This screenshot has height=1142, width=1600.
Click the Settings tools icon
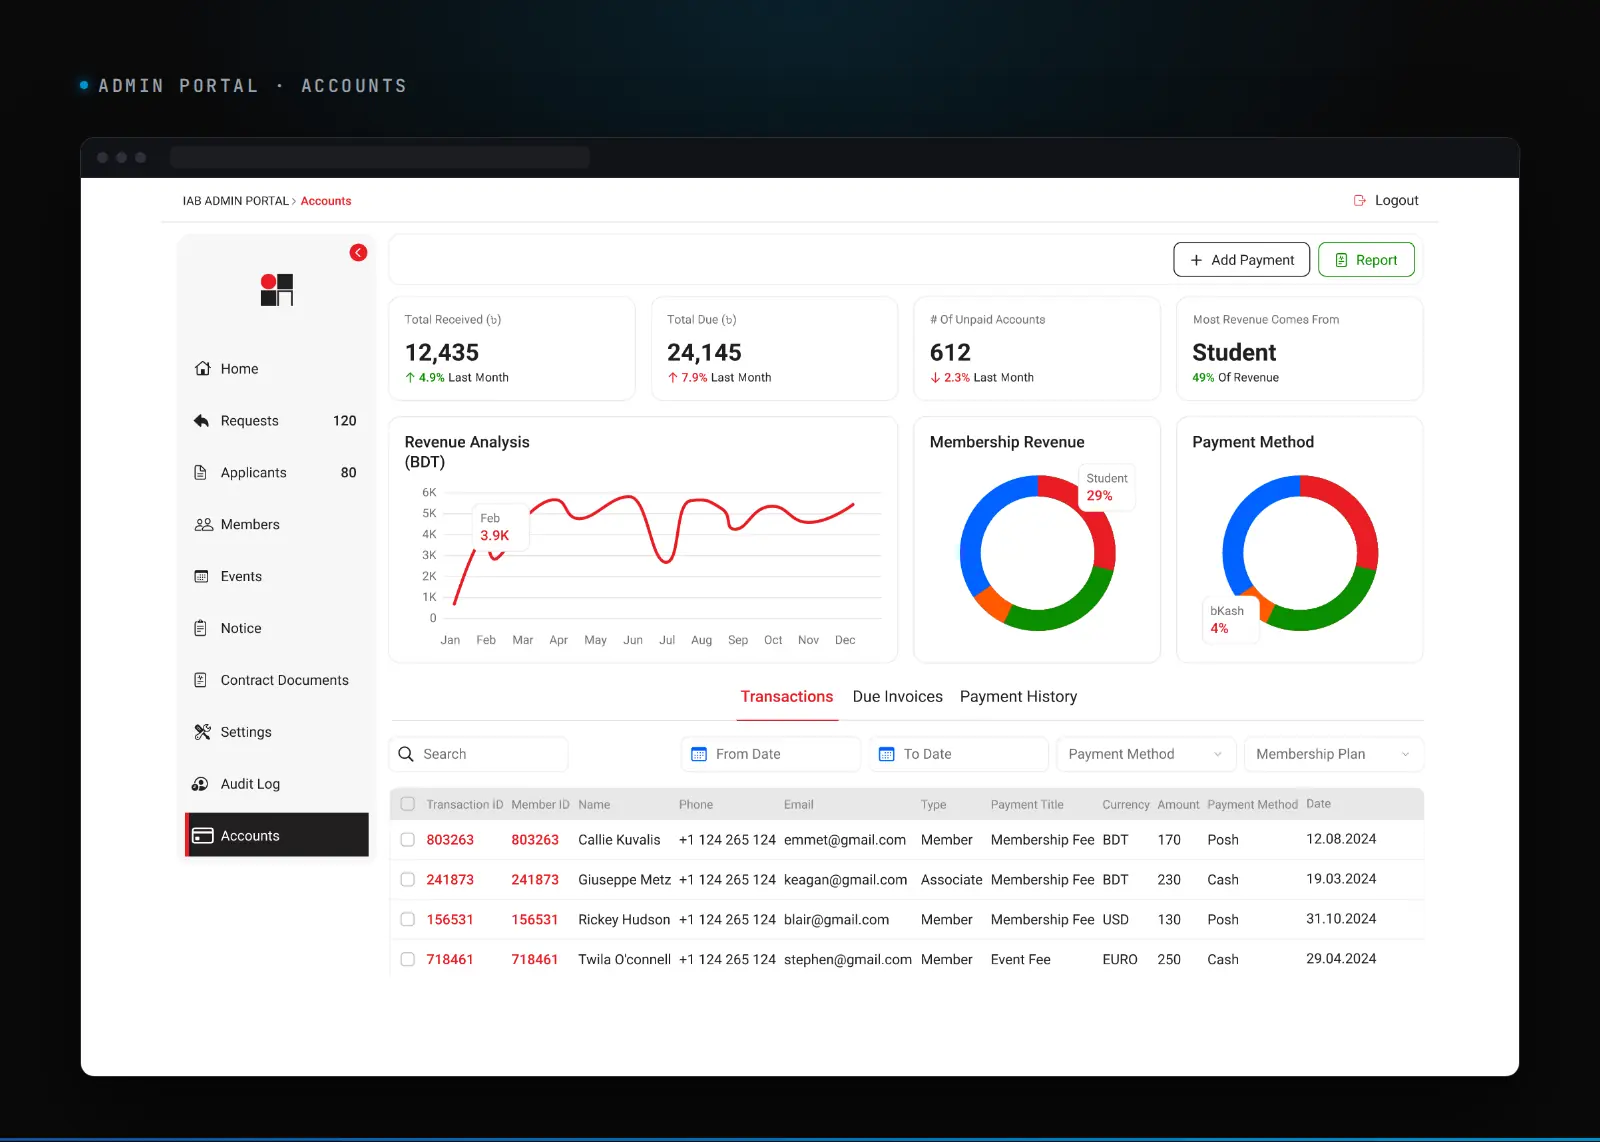(x=202, y=732)
